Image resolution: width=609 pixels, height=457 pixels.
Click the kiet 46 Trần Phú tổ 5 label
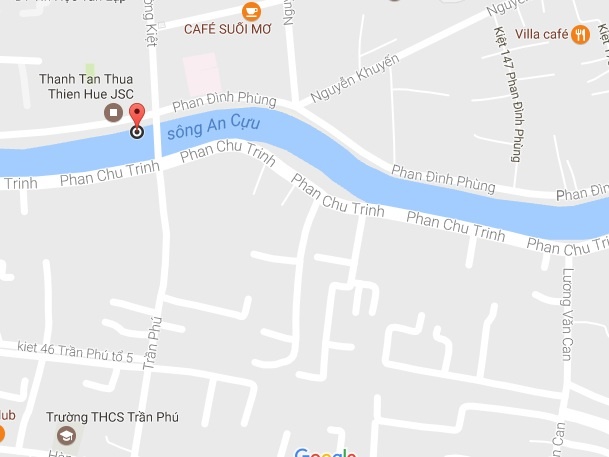click(x=75, y=352)
